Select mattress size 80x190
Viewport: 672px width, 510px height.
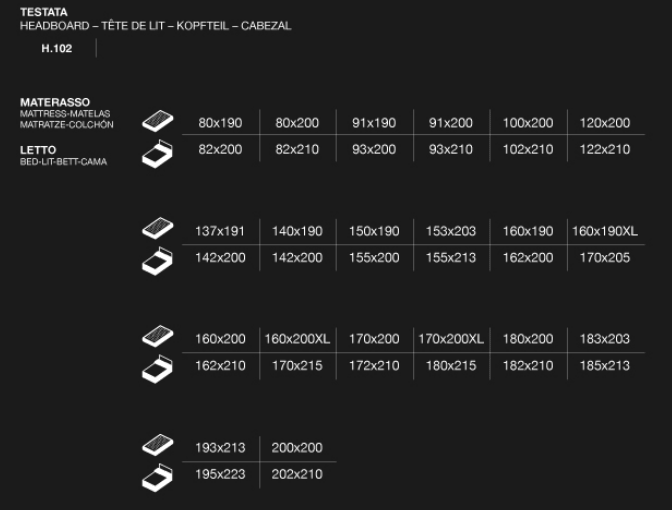[220, 123]
